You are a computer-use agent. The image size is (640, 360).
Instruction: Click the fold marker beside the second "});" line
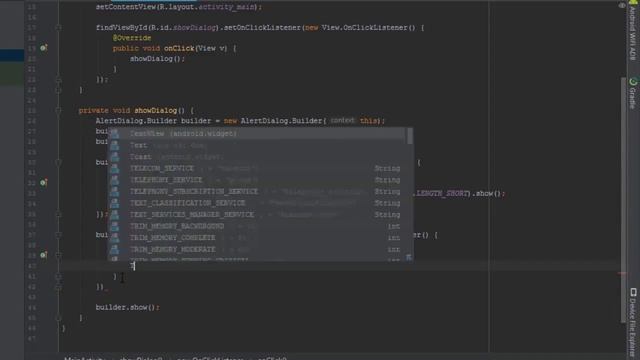pyautogui.click(x=58, y=214)
